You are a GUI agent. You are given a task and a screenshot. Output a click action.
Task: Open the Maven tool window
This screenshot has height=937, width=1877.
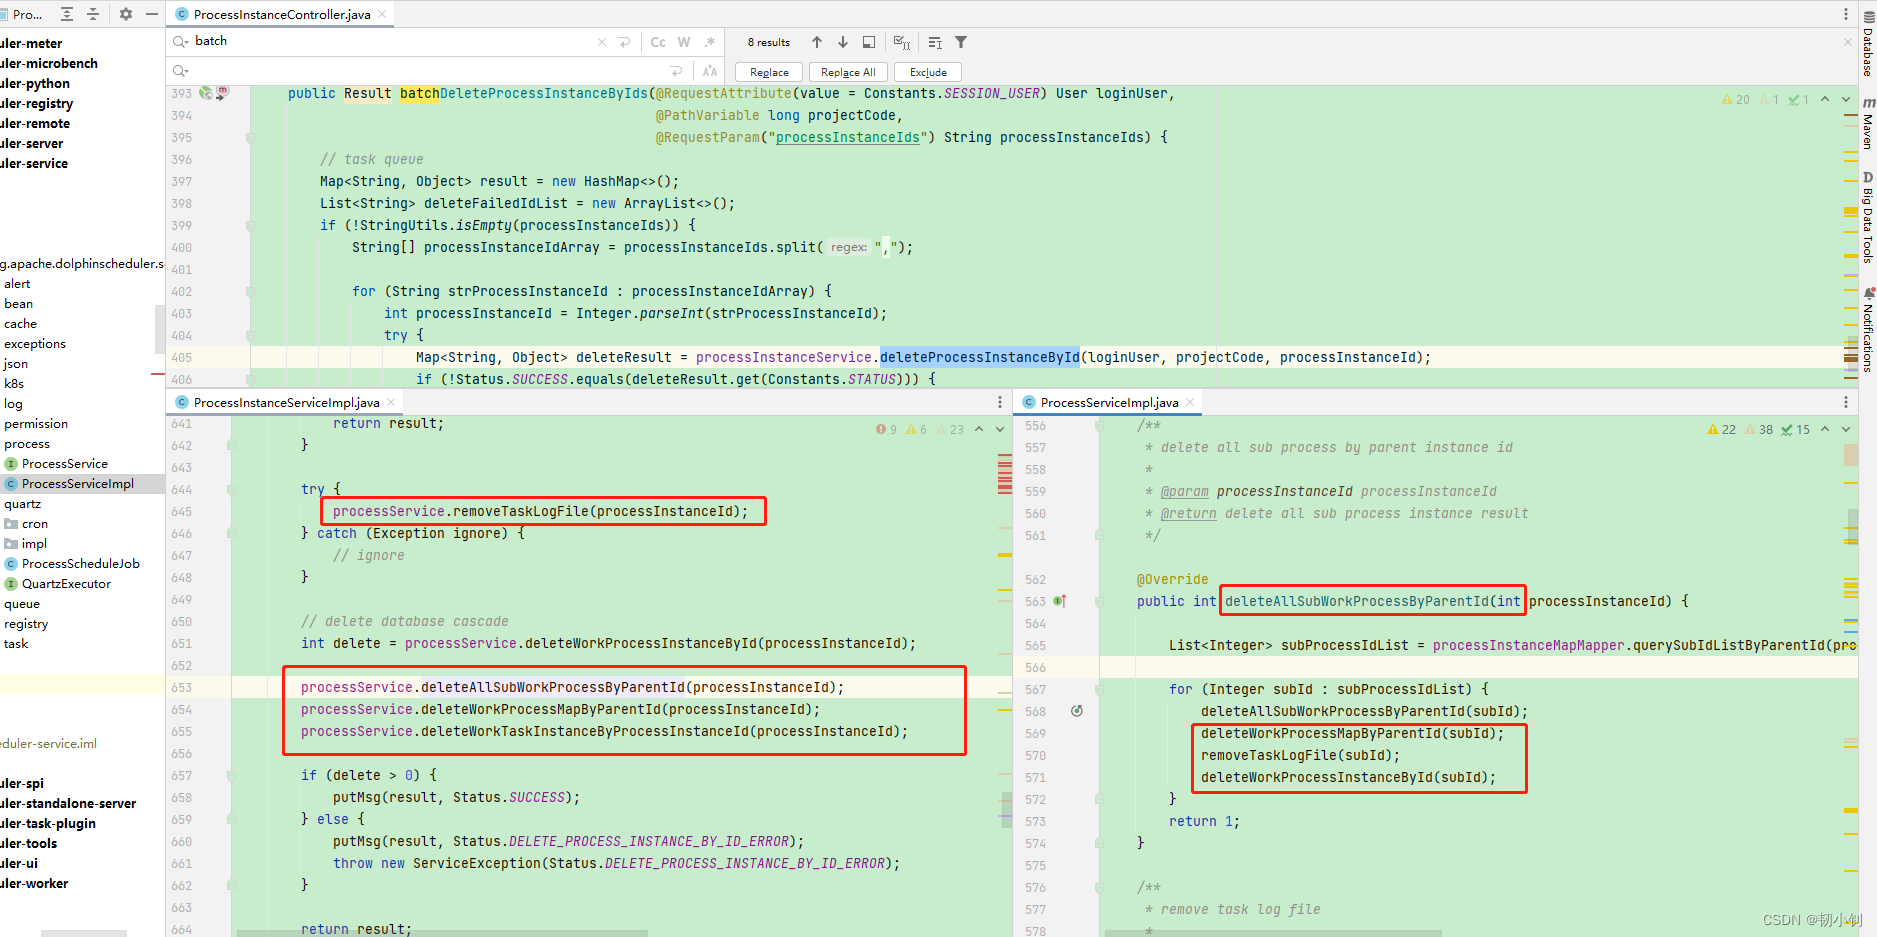(1867, 123)
